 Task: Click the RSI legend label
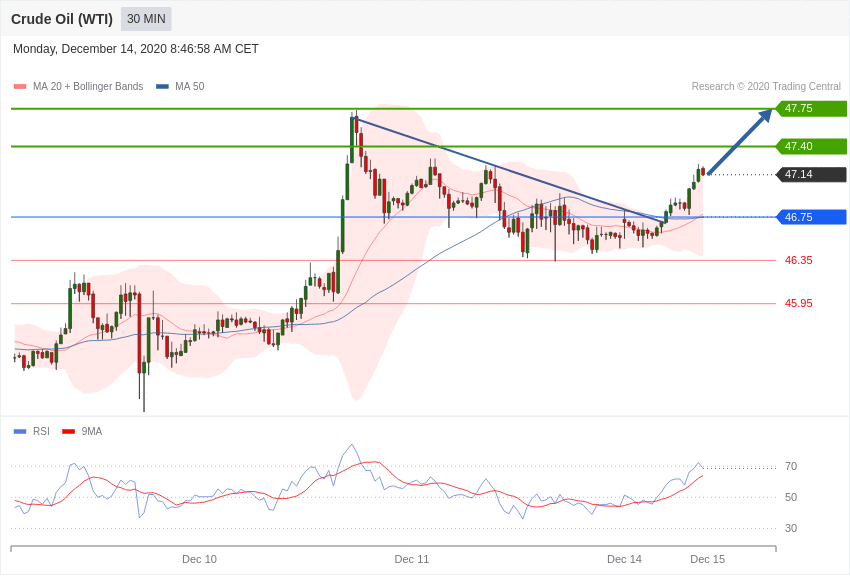pos(41,431)
